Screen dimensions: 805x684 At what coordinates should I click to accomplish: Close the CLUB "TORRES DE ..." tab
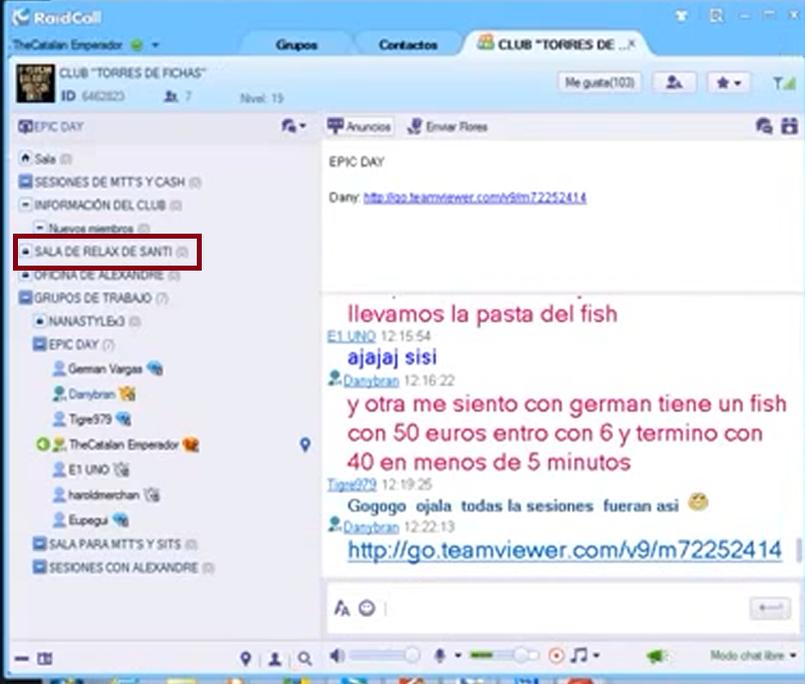[x=632, y=44]
